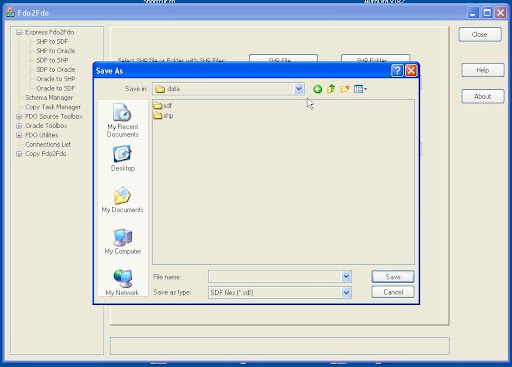Expand the Copy Fdo2Fdo node

coord(19,154)
